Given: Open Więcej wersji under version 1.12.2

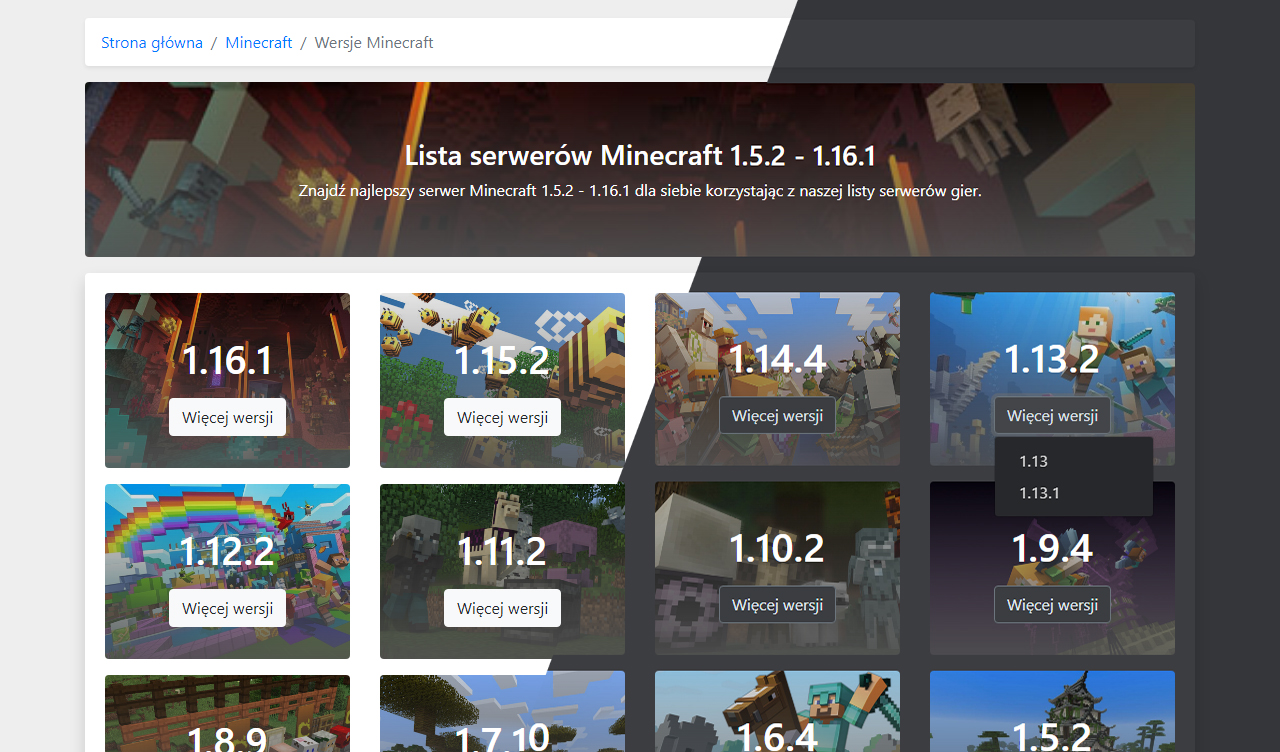Looking at the screenshot, I should coord(227,608).
